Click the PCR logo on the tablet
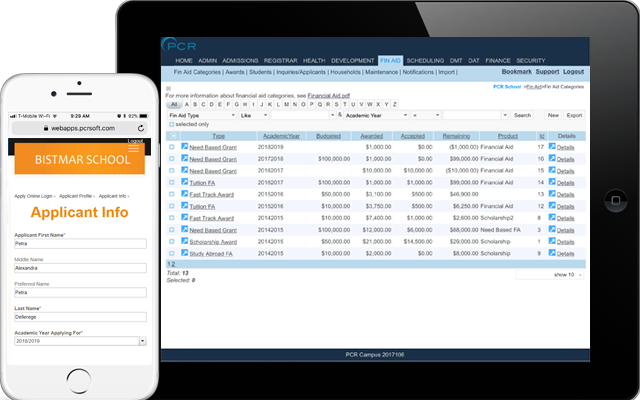 click(x=179, y=45)
